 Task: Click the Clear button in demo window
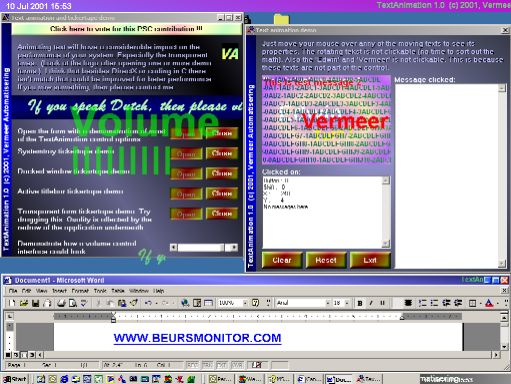click(x=282, y=260)
